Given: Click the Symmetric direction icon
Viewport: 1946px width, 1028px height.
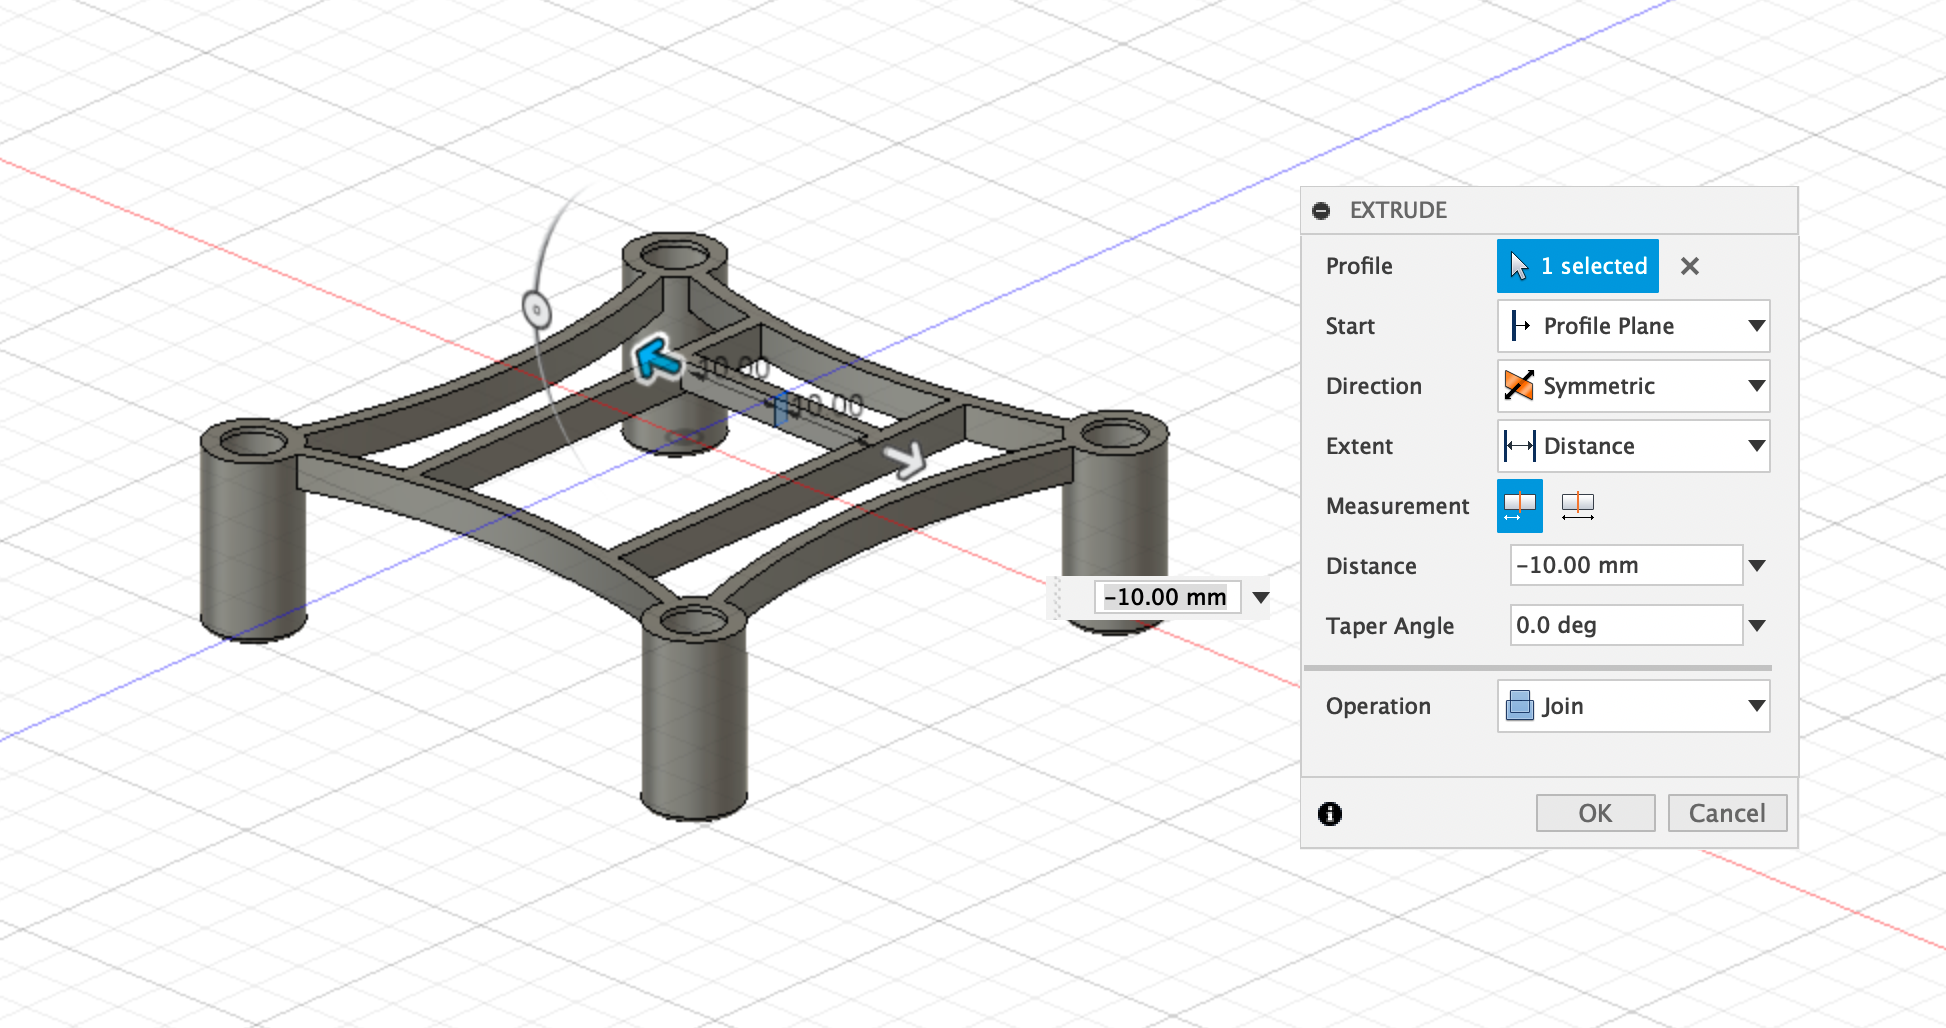Looking at the screenshot, I should click(1516, 386).
